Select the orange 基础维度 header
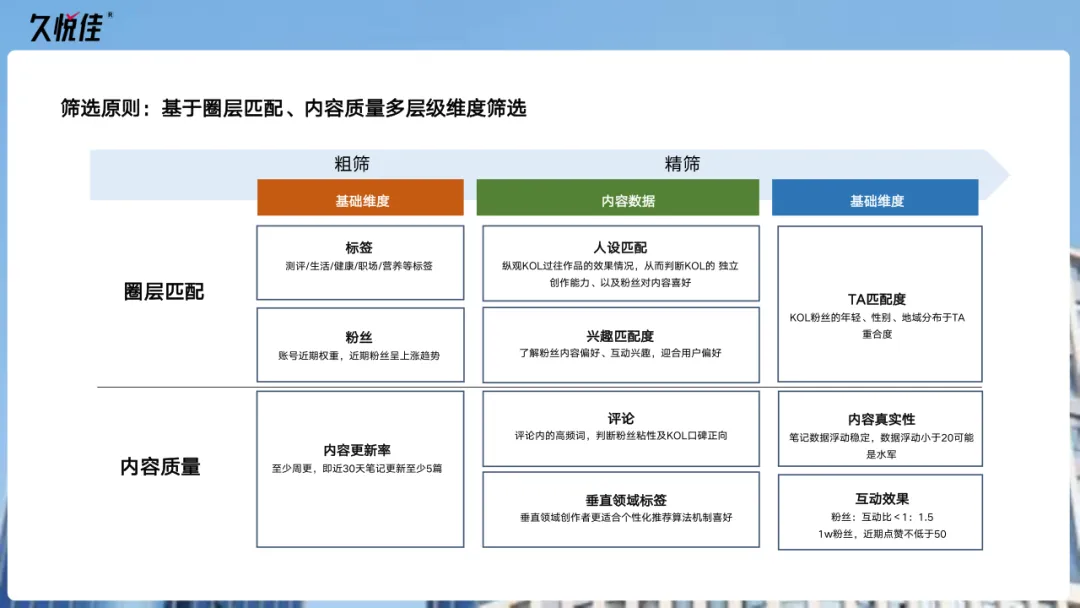The height and width of the screenshot is (608, 1080). 360,198
